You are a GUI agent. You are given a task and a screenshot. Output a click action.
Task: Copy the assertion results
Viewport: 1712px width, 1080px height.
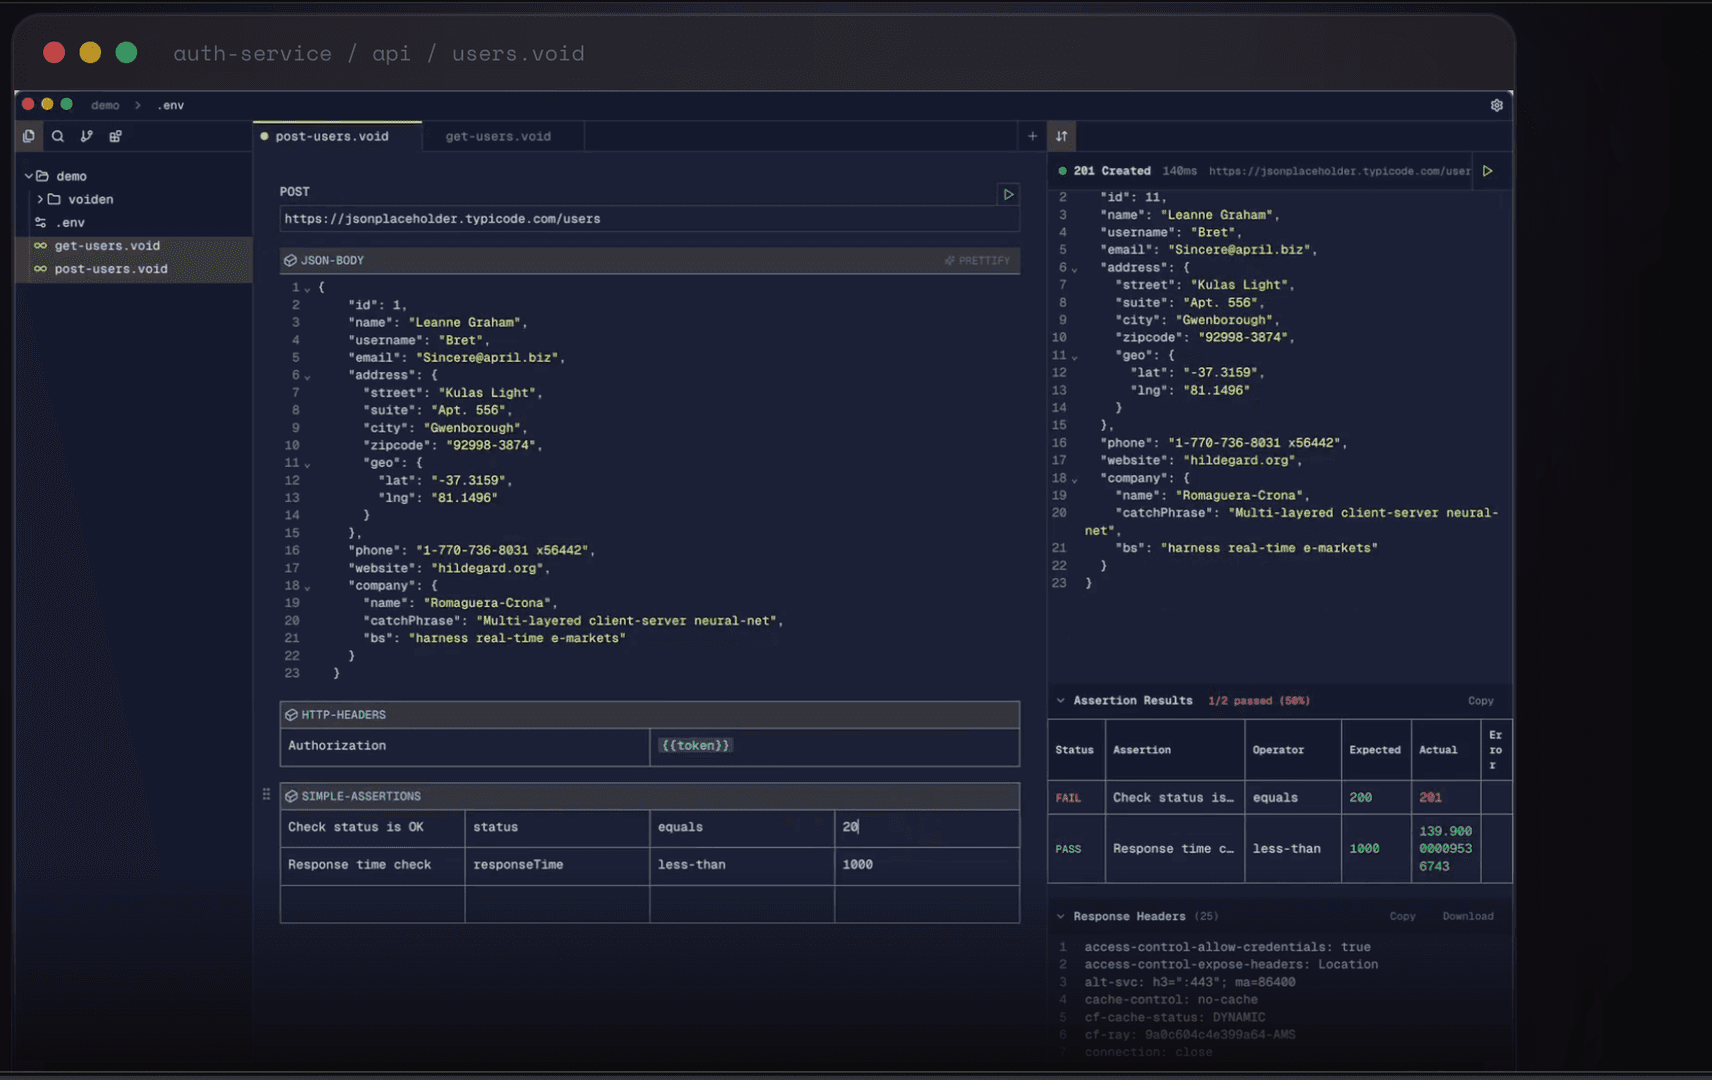click(1480, 701)
